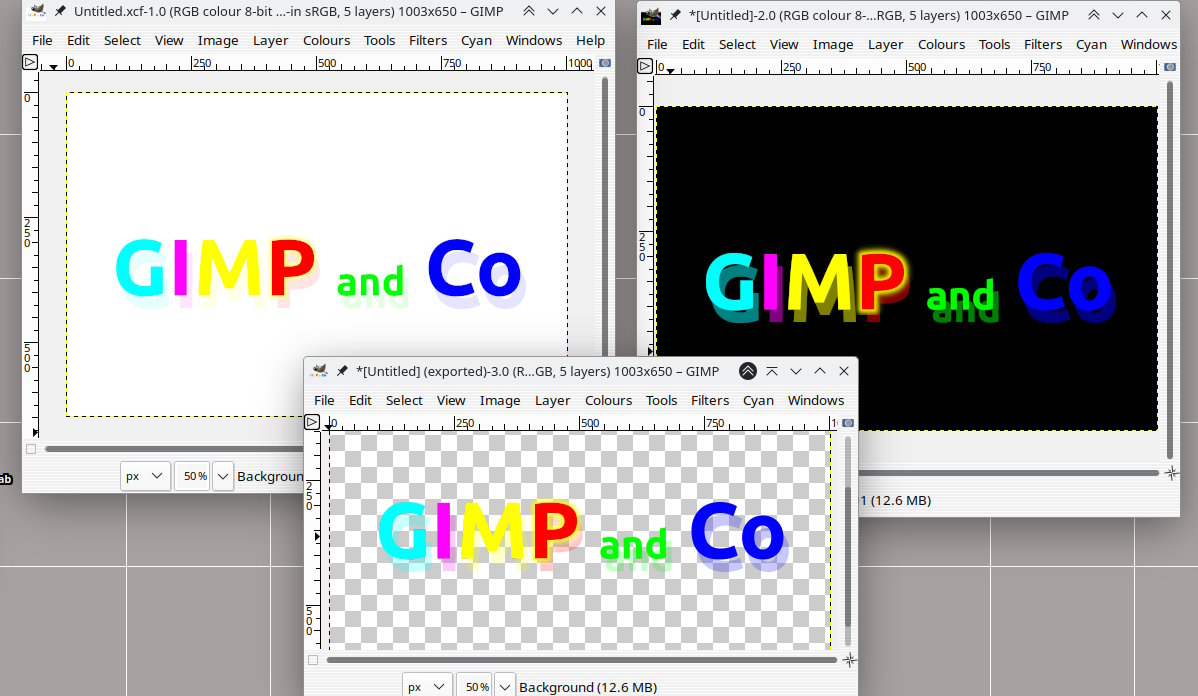Viewport: 1198px width, 696px height.
Task: Open Windows menu in the [Untitled]-2.0 window
Action: point(1148,44)
